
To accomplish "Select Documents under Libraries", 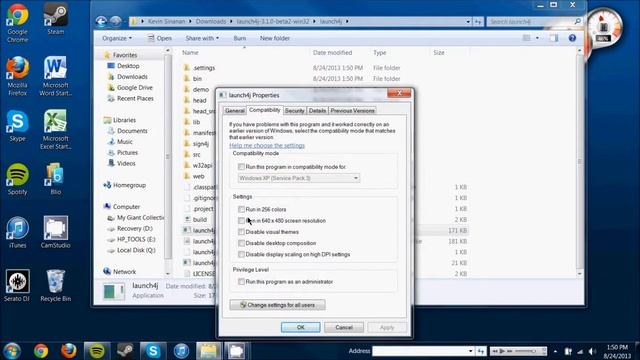I will 132,131.
